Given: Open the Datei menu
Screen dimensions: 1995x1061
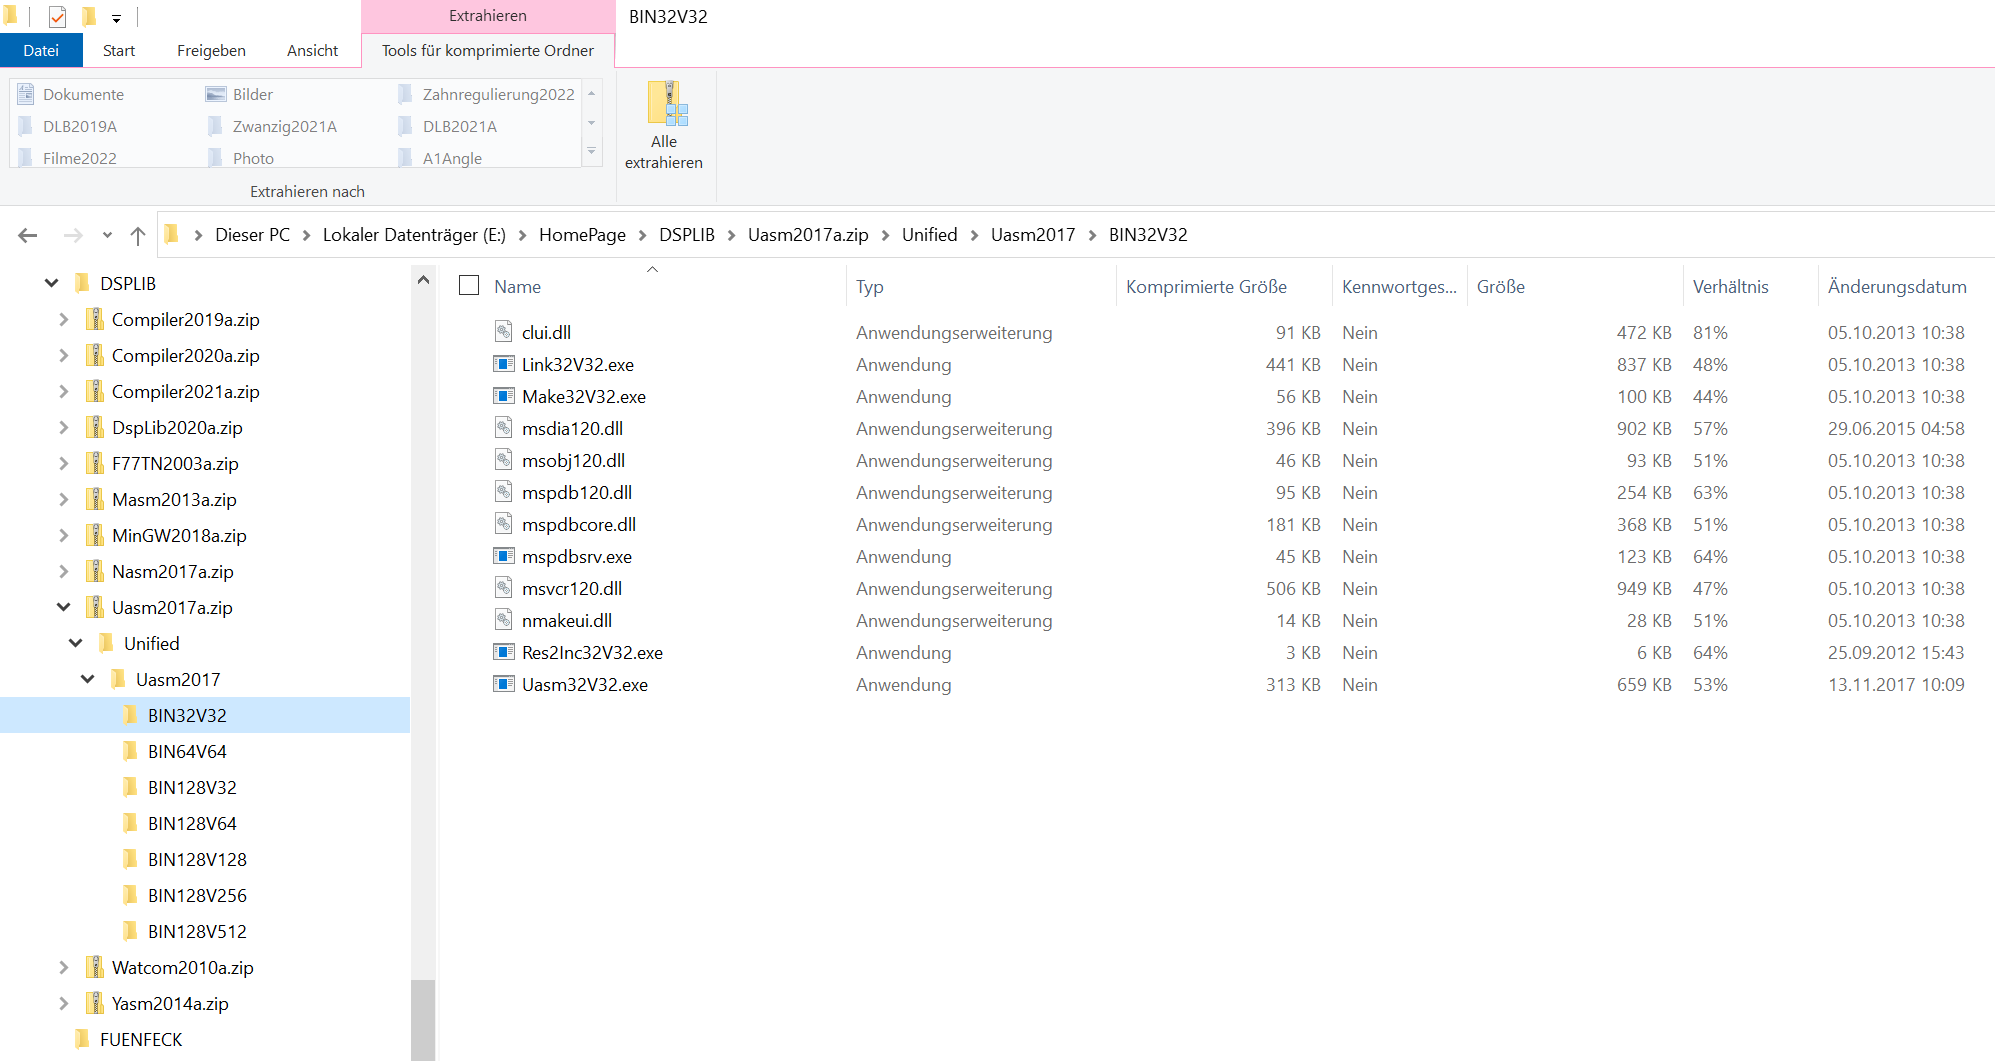Looking at the screenshot, I should coord(41,50).
